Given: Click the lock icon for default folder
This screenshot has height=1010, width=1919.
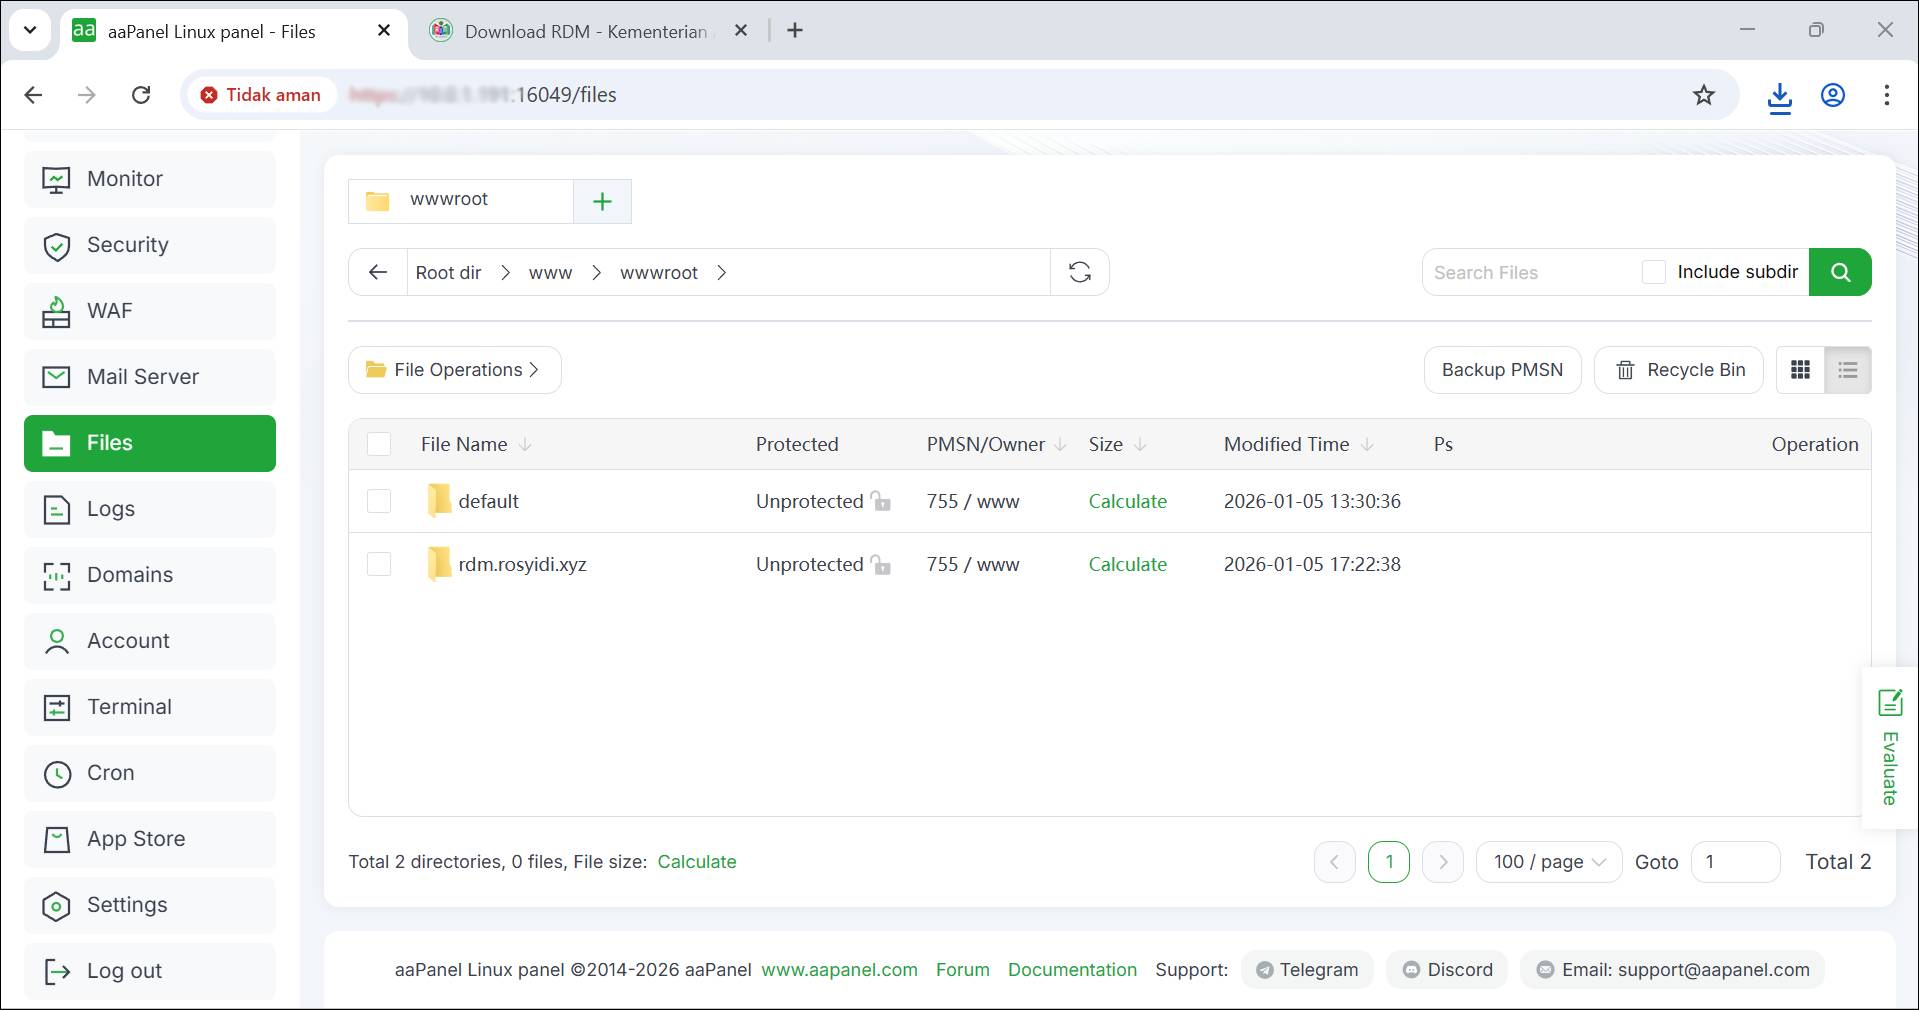Looking at the screenshot, I should pyautogui.click(x=880, y=501).
